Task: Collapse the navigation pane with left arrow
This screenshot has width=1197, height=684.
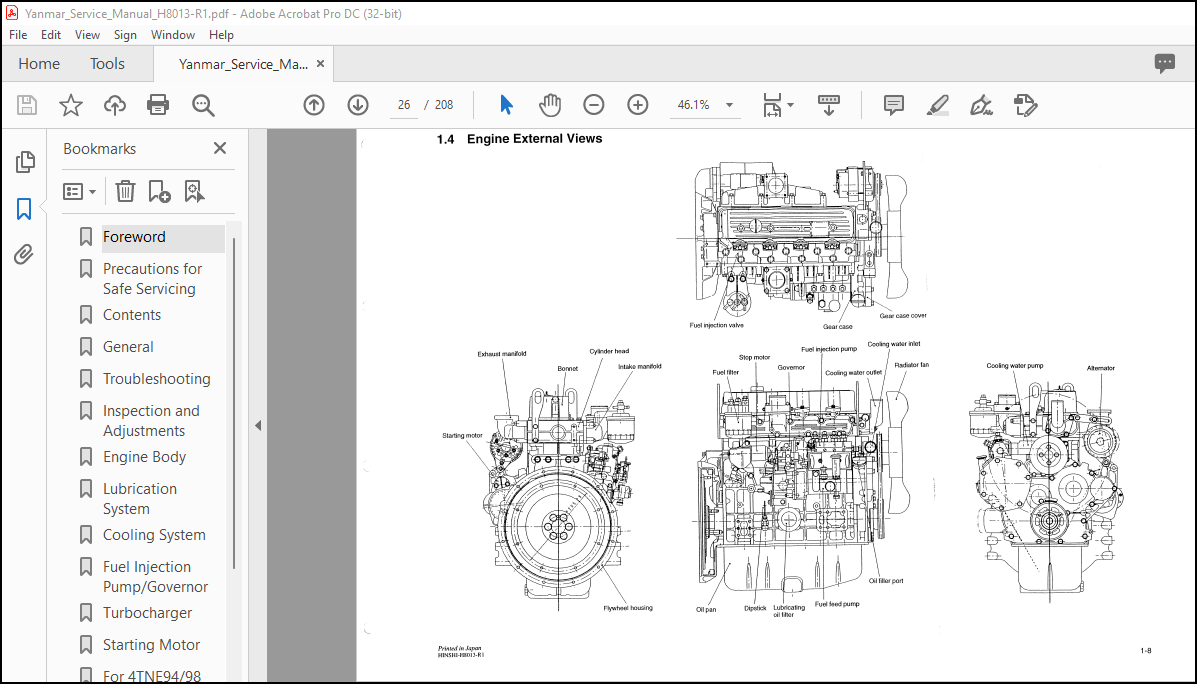Action: (258, 425)
